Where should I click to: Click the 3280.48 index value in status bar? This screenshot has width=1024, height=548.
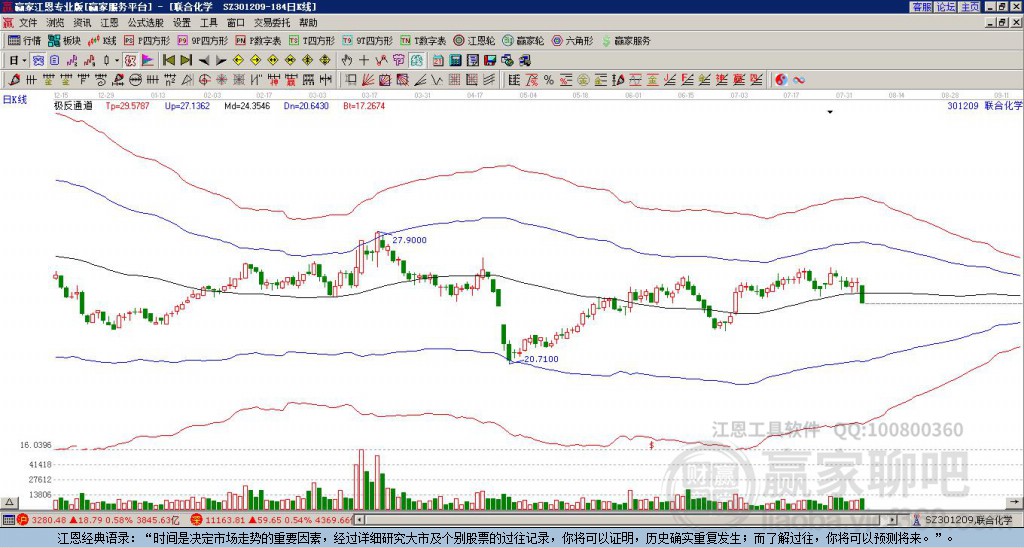click(x=49, y=520)
